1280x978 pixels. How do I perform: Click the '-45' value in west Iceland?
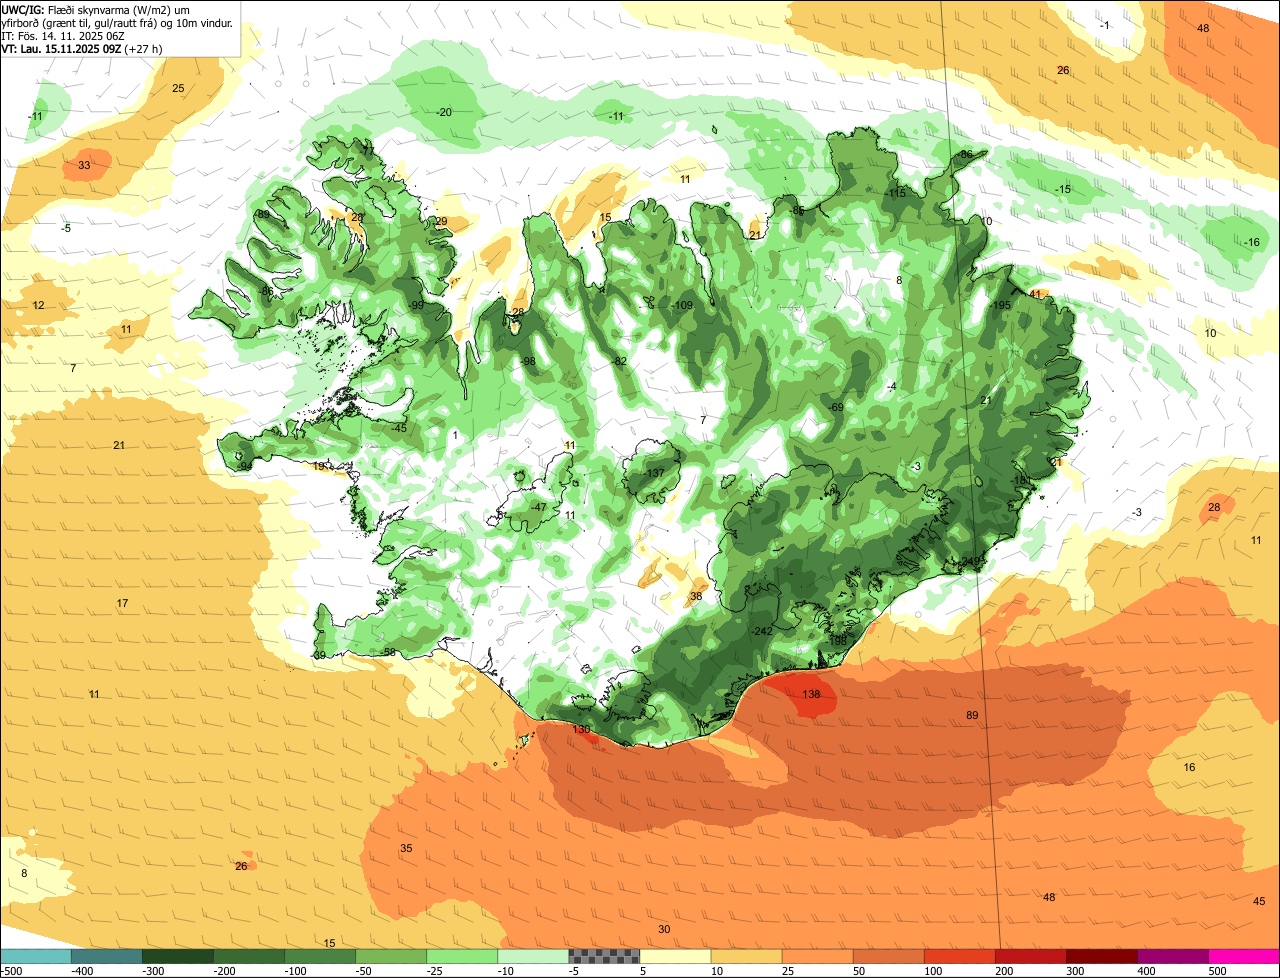click(399, 428)
